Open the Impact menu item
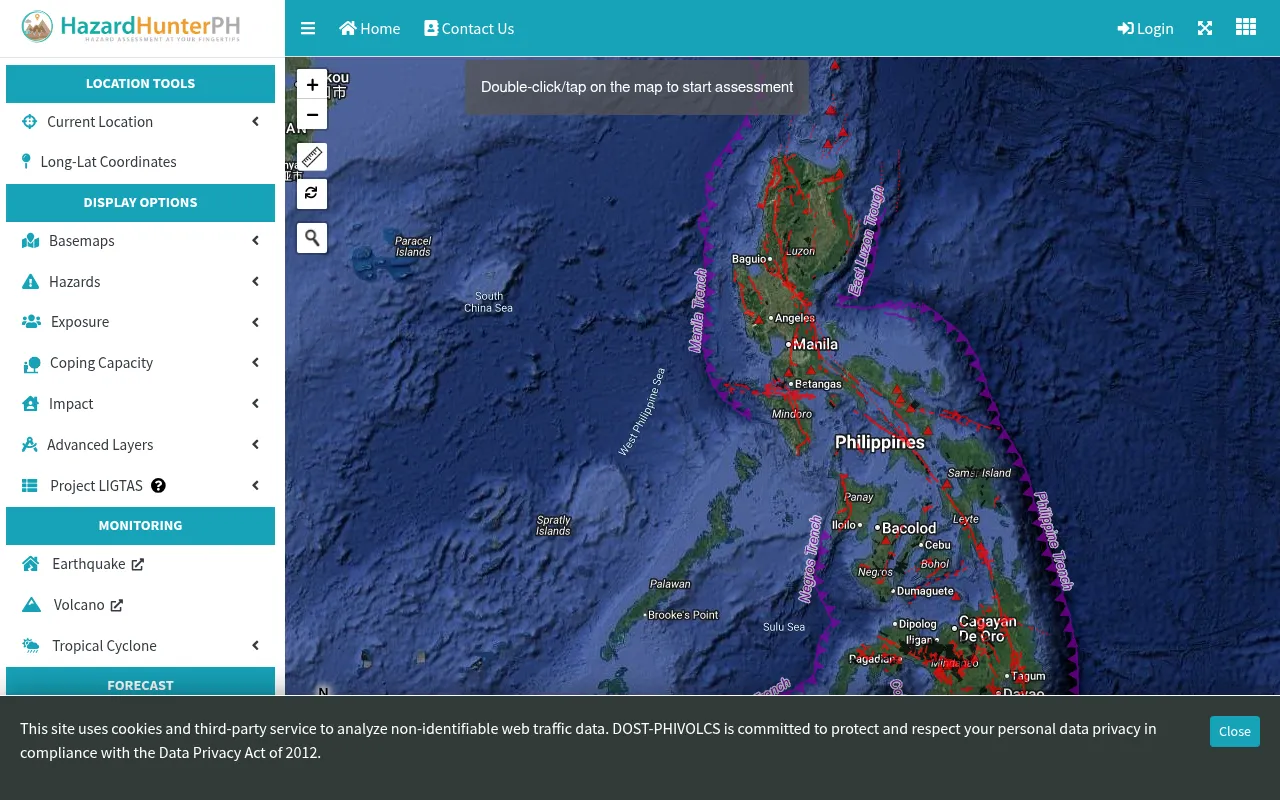Image resolution: width=1280 pixels, height=800 pixels. (140, 404)
